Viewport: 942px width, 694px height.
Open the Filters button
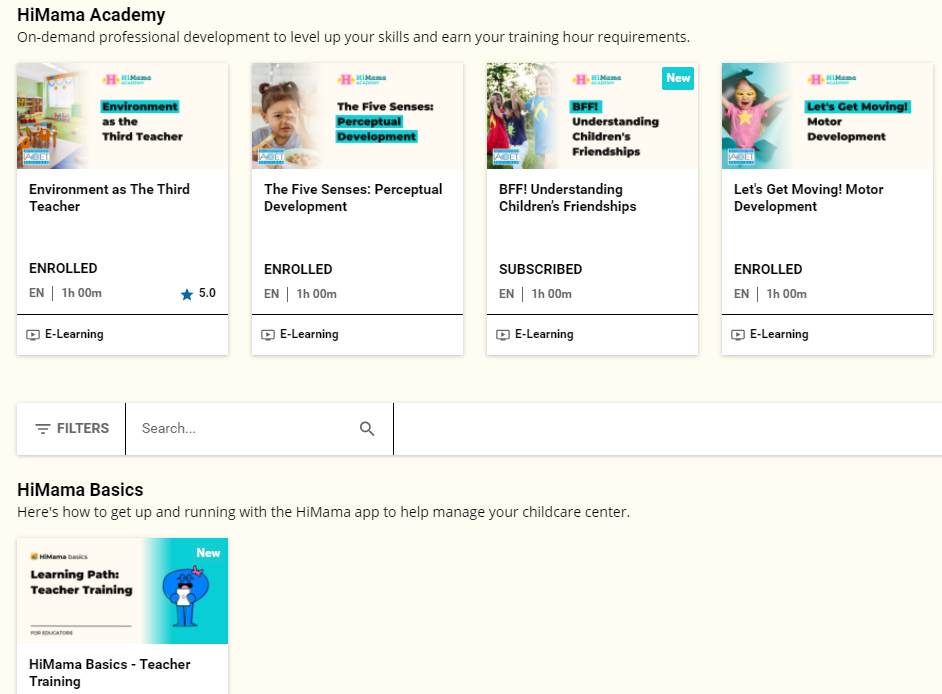pyautogui.click(x=71, y=429)
